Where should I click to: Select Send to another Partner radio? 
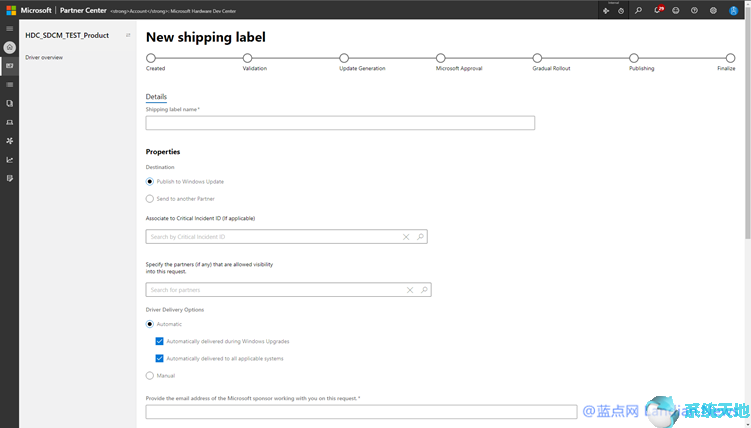[x=150, y=199]
